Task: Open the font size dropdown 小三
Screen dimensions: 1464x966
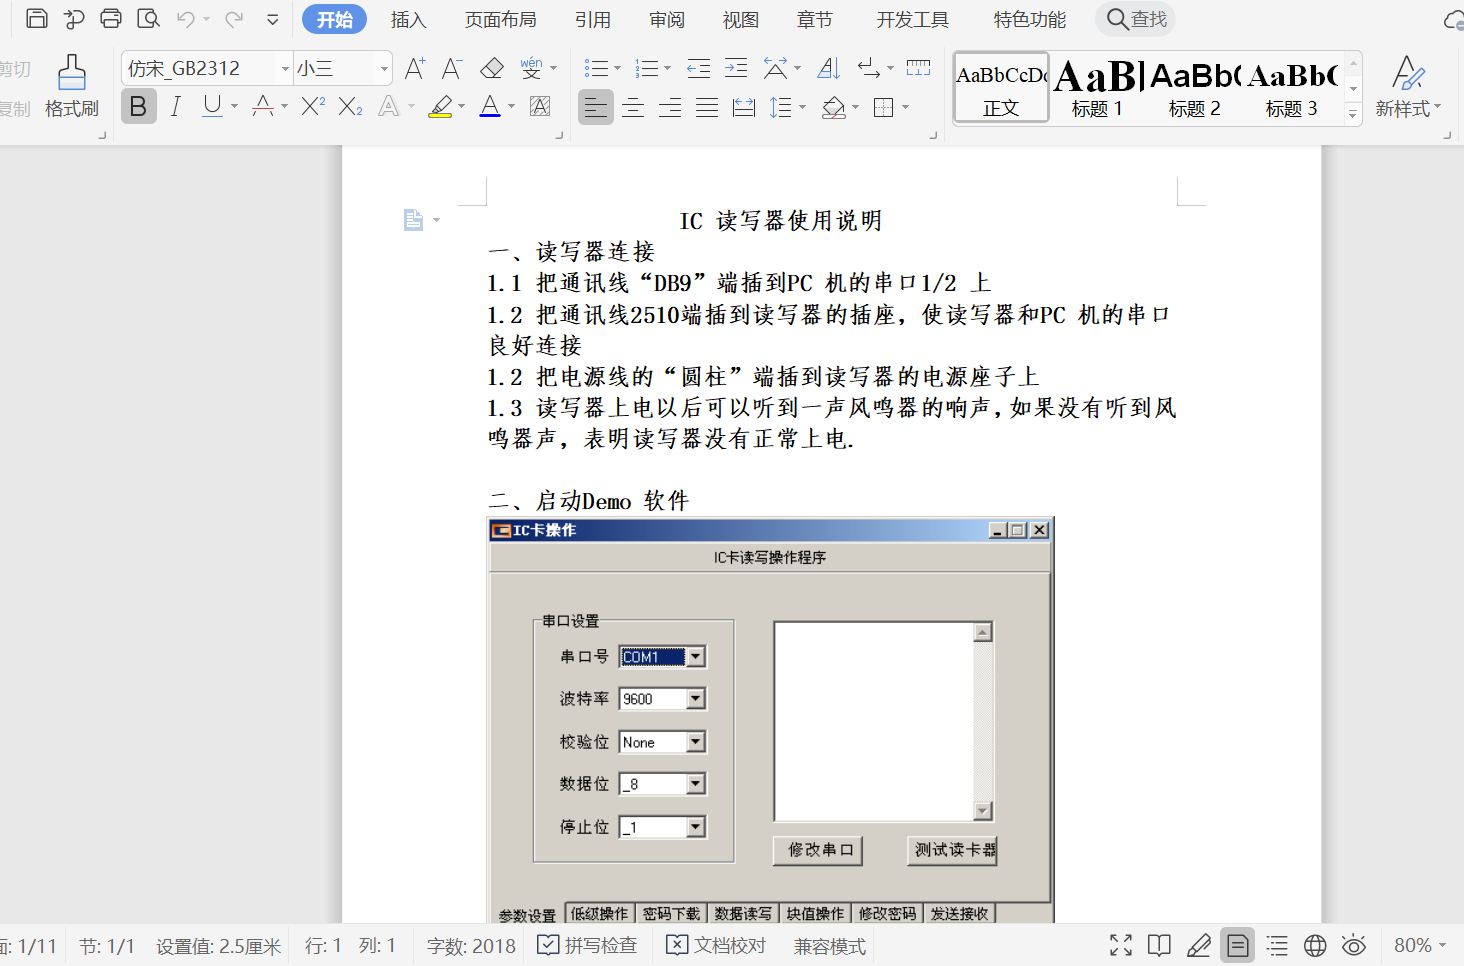Action: [x=384, y=69]
